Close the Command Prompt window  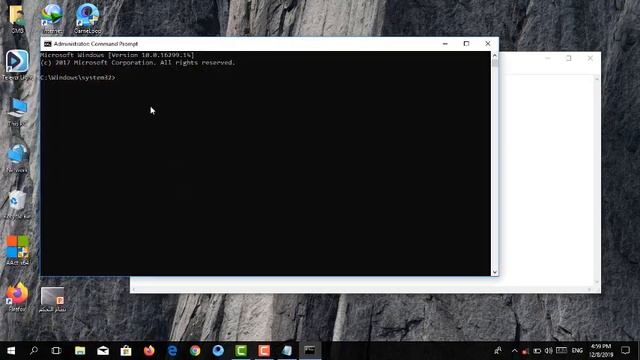pyautogui.click(x=488, y=44)
